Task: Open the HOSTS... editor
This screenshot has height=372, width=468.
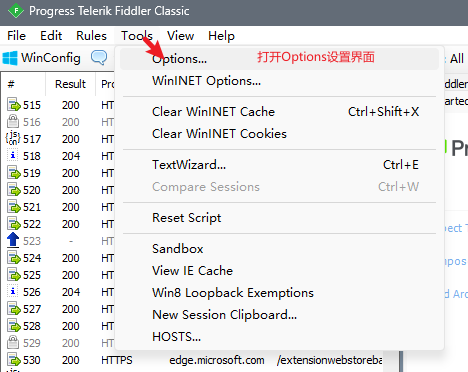Action: coord(279,337)
